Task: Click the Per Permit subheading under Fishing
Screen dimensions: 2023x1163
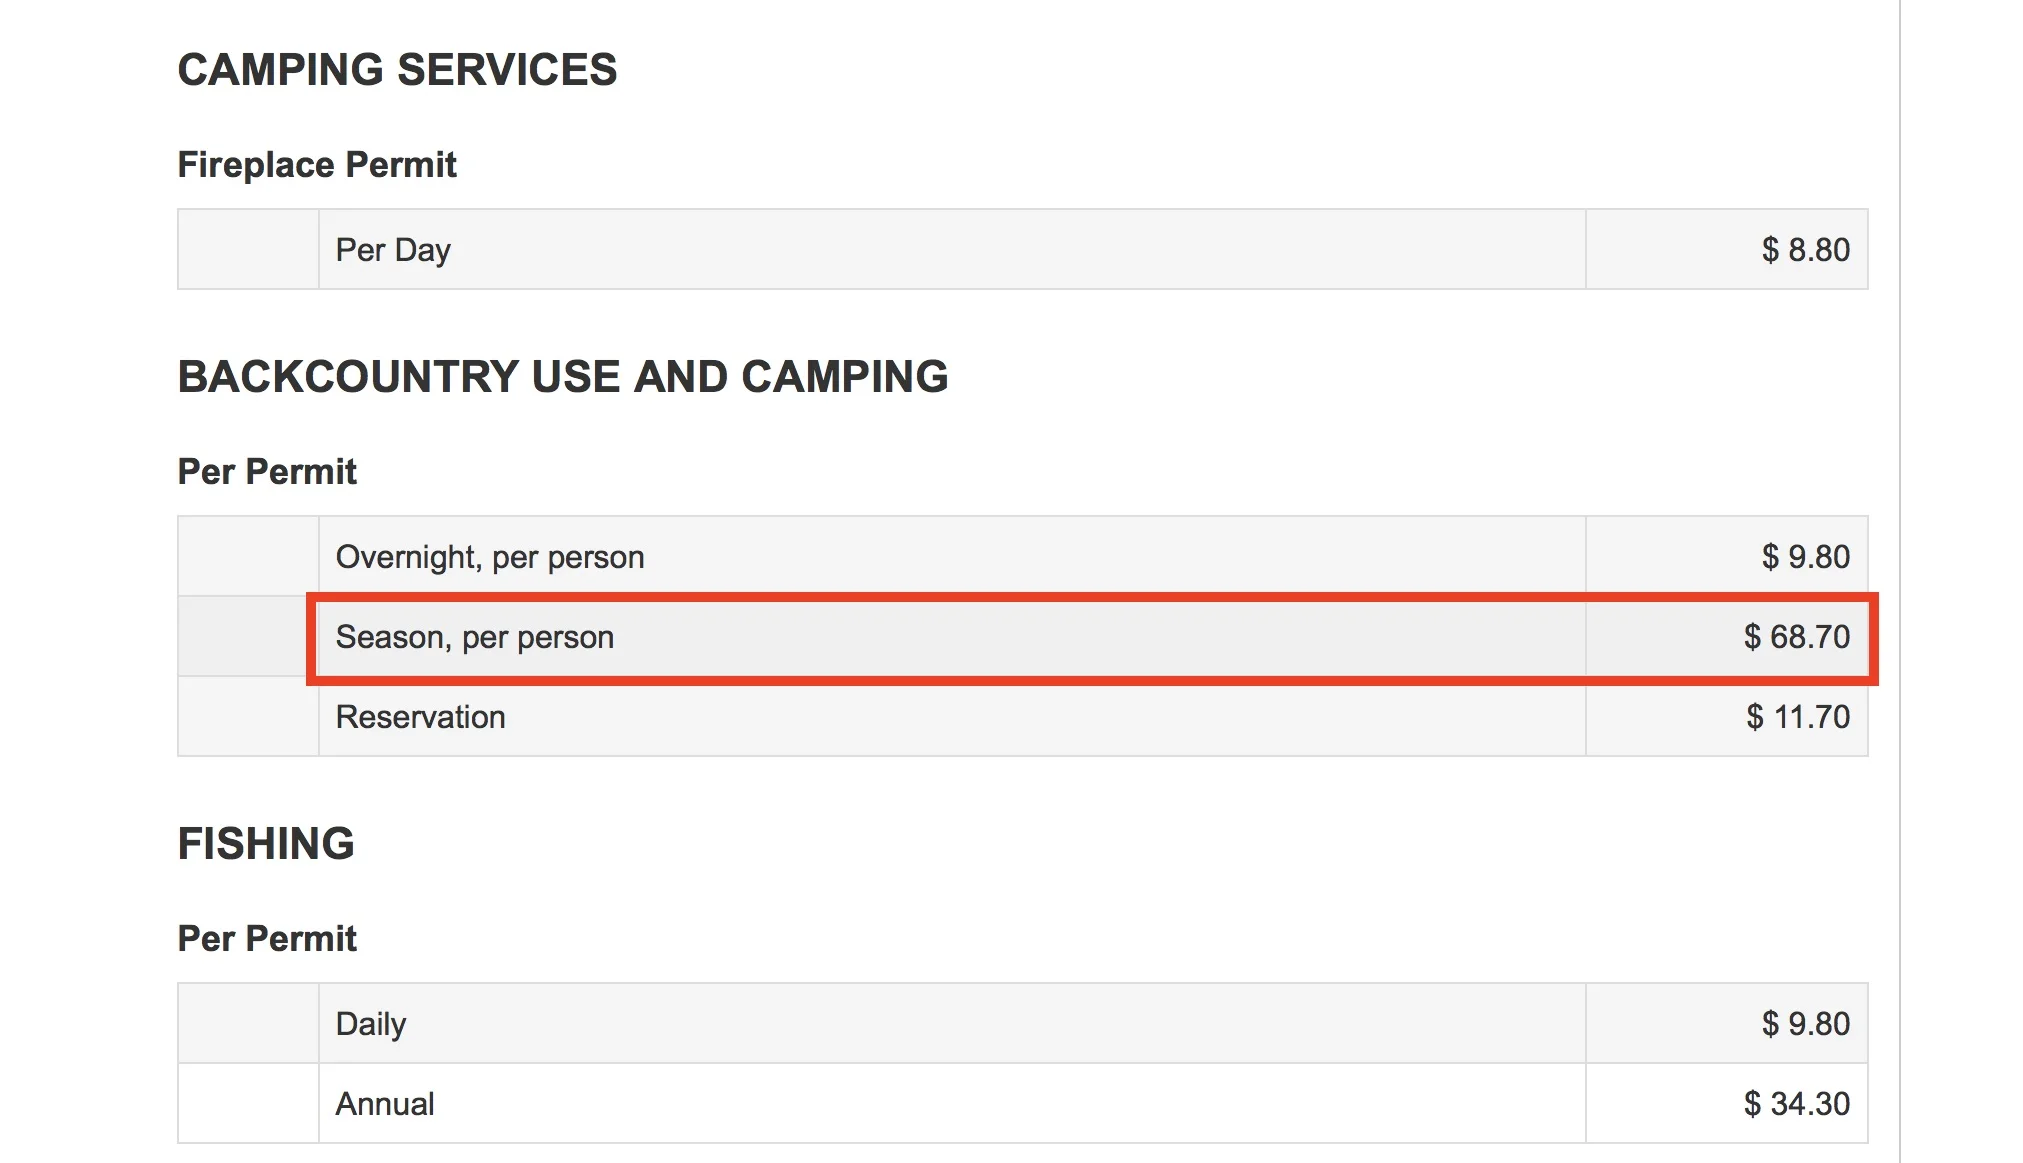Action: point(267,938)
